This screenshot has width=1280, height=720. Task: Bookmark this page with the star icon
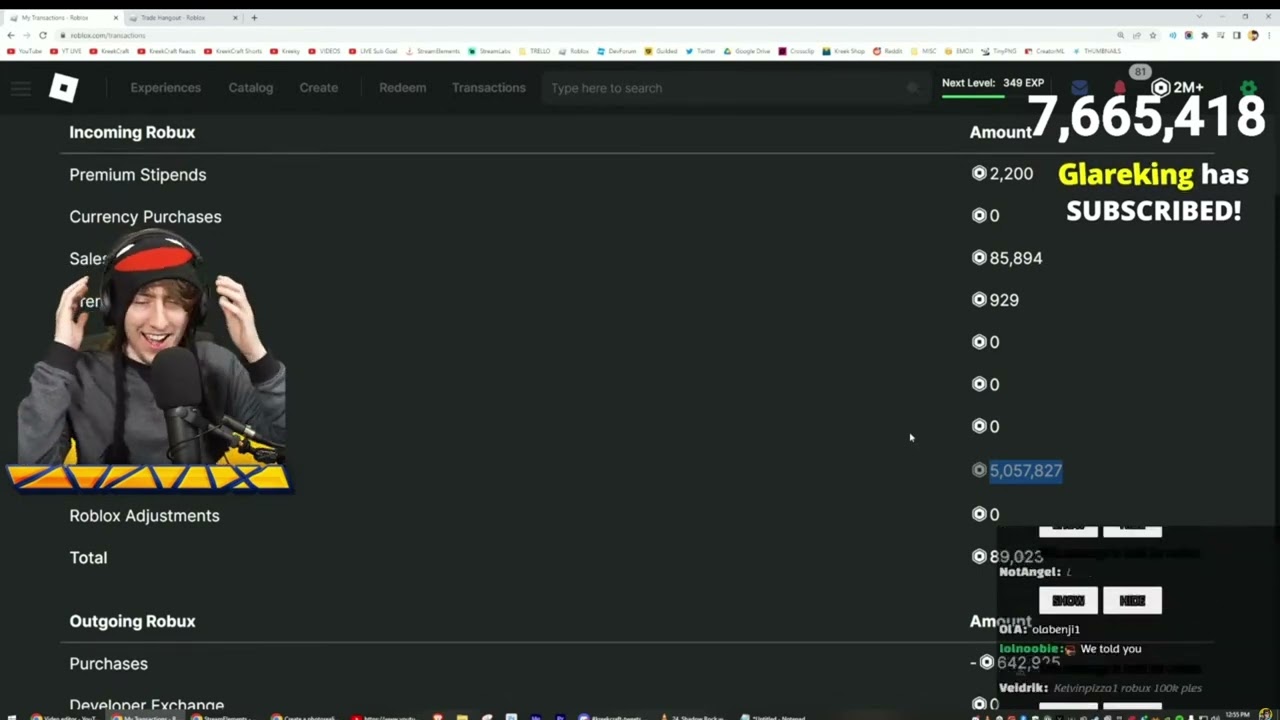point(1153,35)
